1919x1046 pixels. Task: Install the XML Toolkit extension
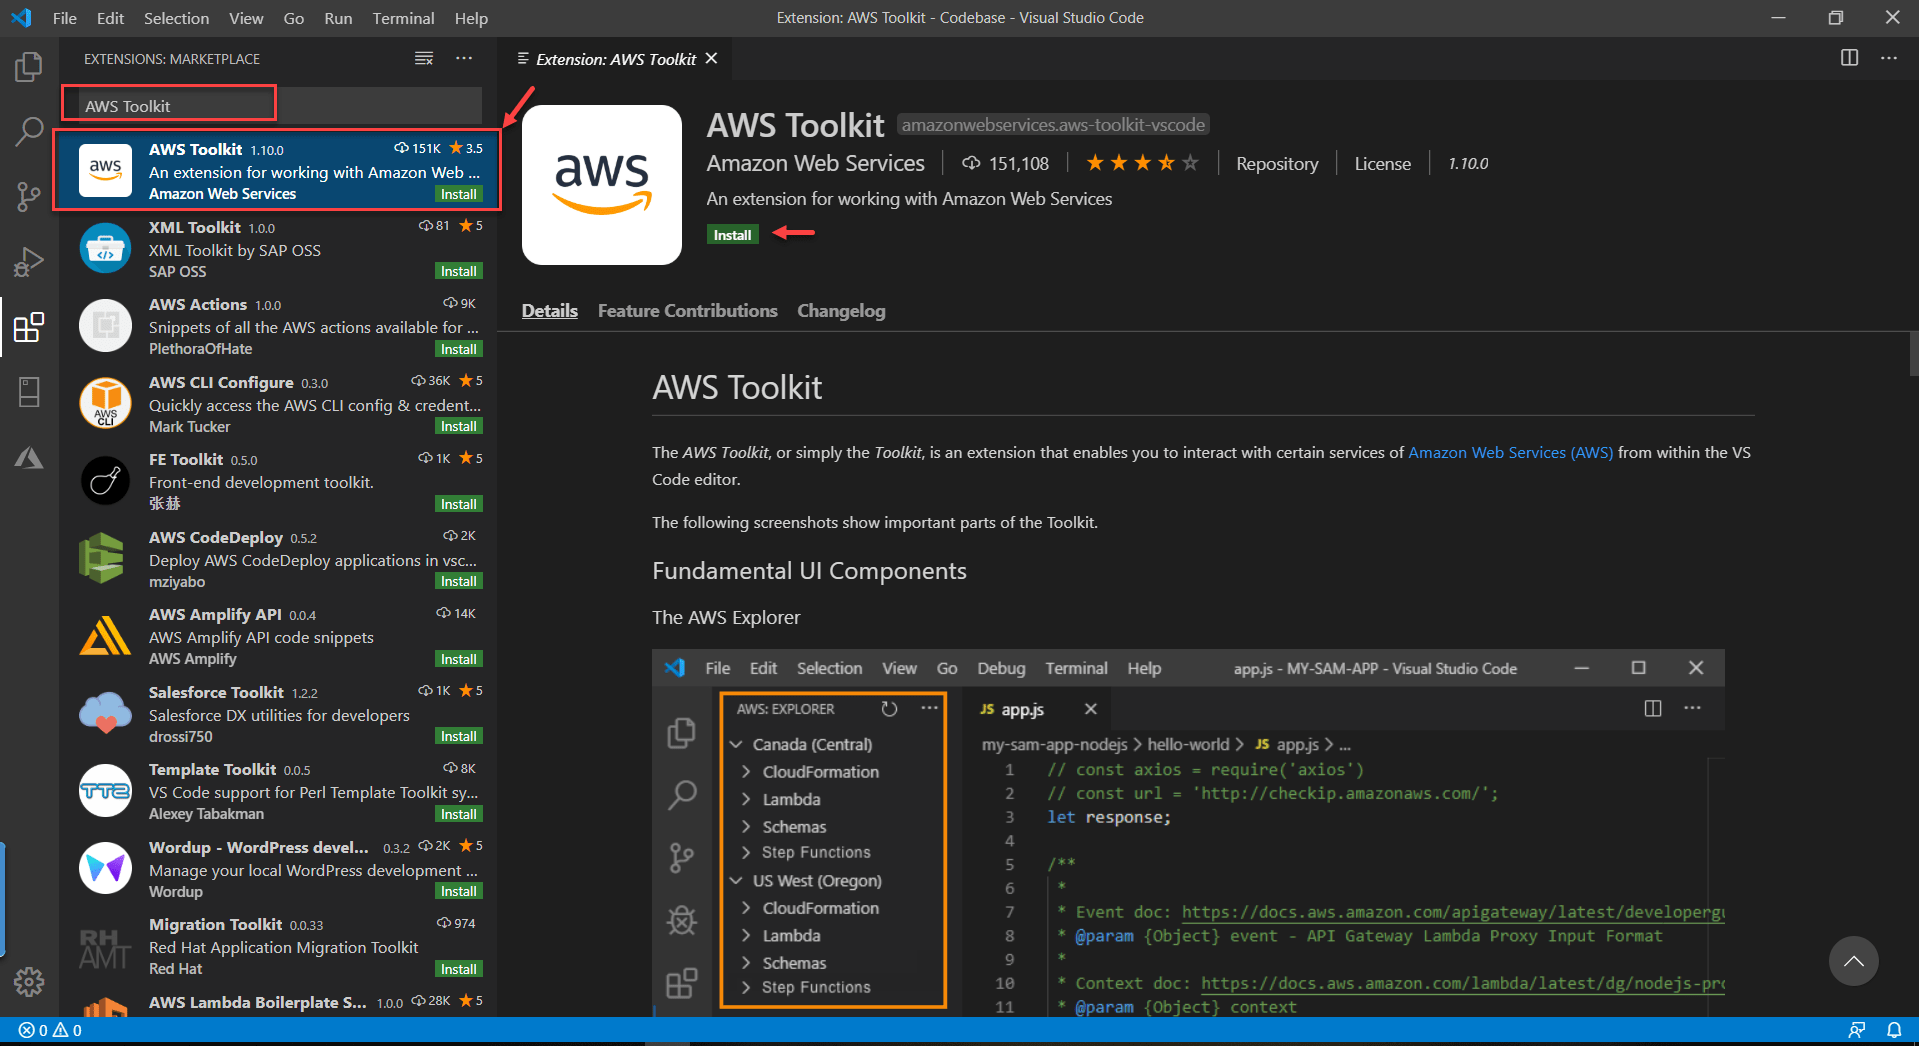point(458,270)
